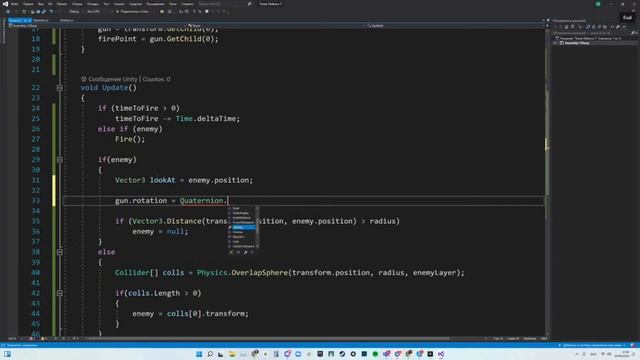Viewport: 640px width, 360px height.
Task: Collapse the if(enemy) block at line 29
Action: coord(60,160)
